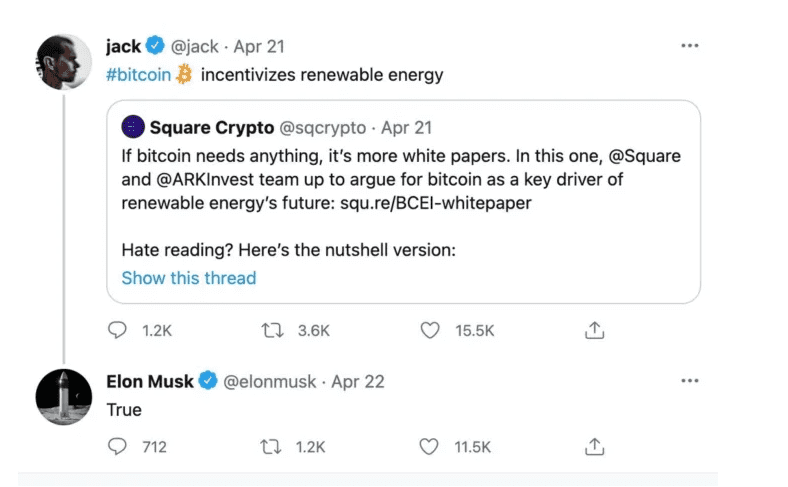Open Elon Musk's profile avatar
The height and width of the screenshot is (487, 788).
click(64, 396)
